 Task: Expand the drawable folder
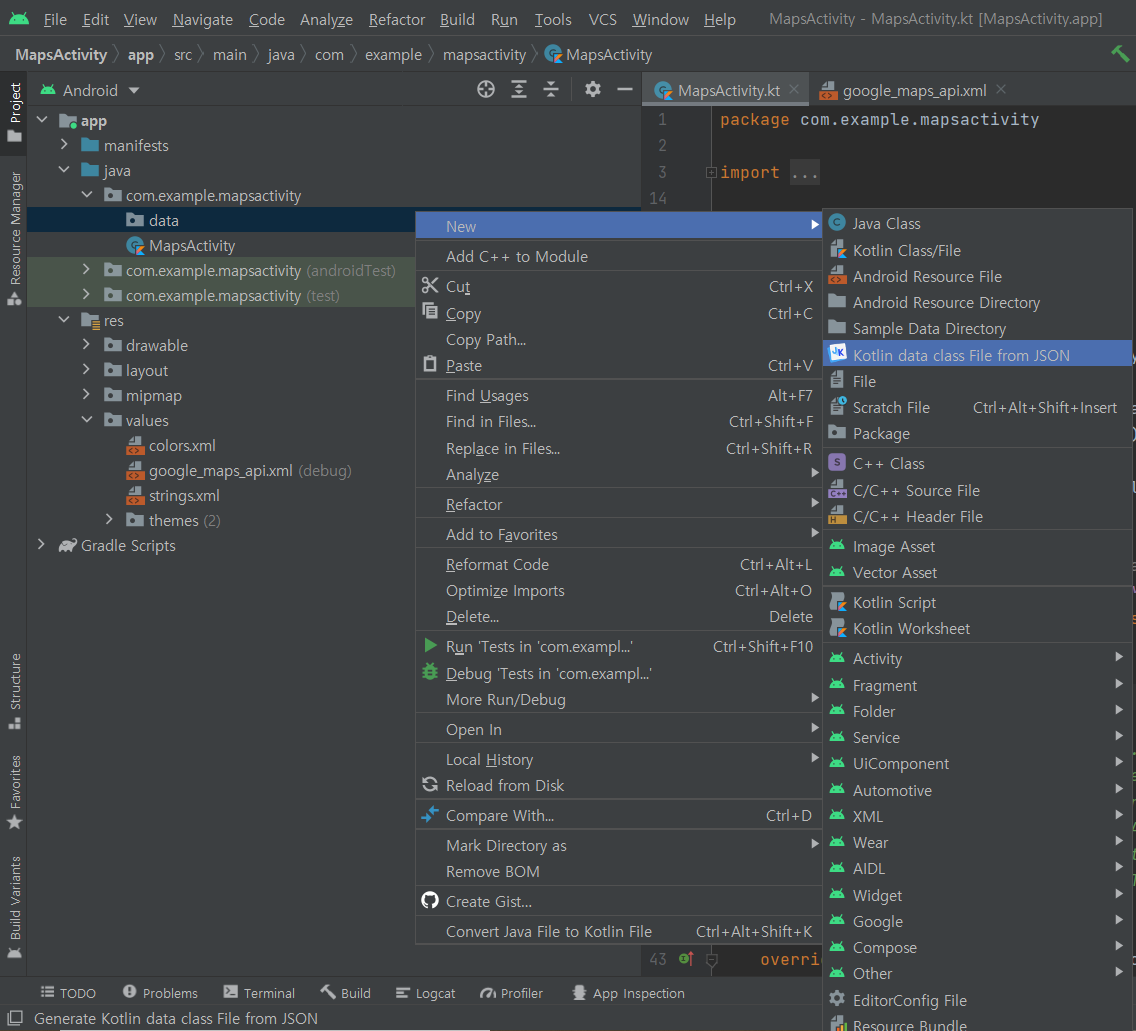(x=87, y=345)
